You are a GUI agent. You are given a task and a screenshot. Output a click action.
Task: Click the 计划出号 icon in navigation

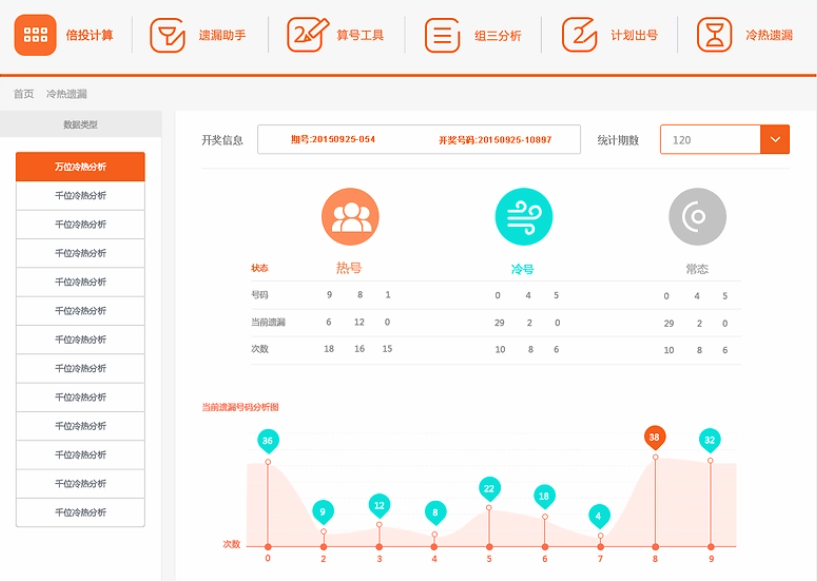[x=579, y=35]
